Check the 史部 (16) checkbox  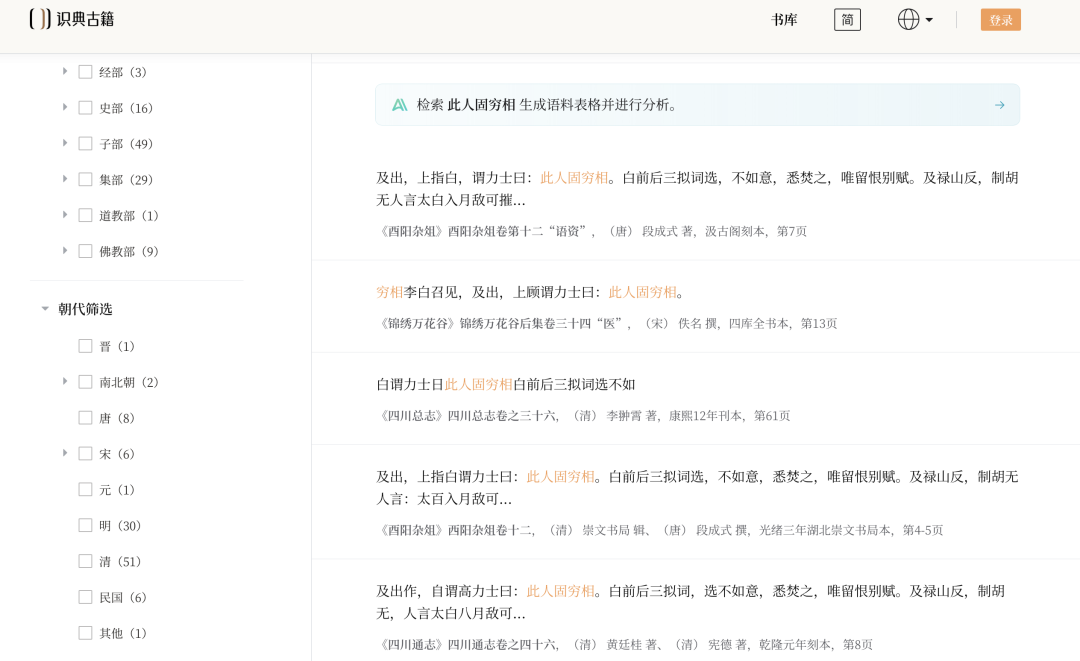click(85, 107)
